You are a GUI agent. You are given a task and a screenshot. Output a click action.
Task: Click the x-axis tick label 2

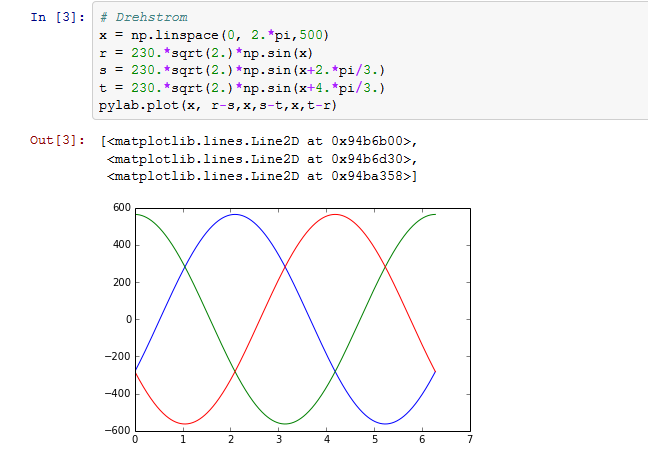[x=231, y=440]
